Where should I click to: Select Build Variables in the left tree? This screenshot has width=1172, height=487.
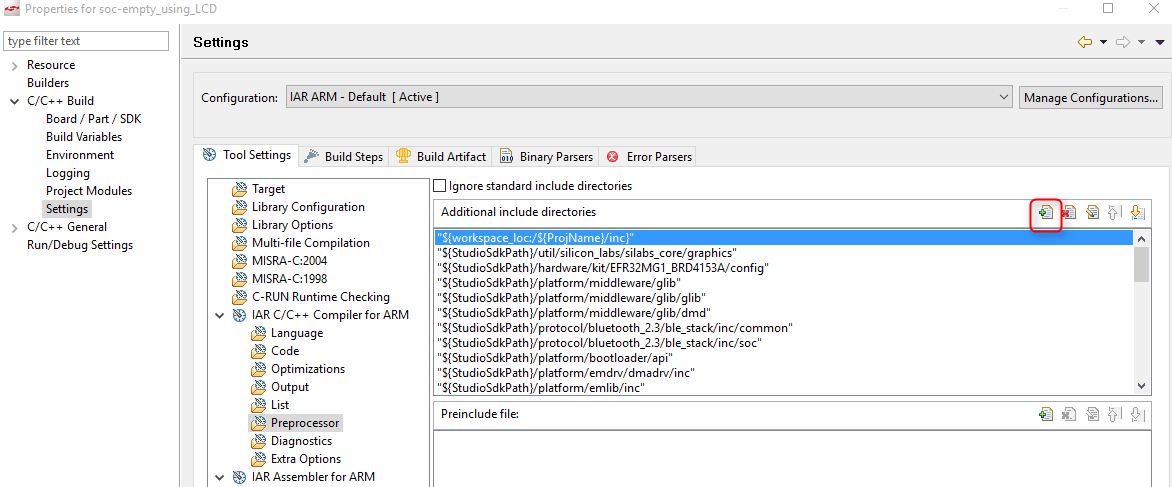point(84,137)
